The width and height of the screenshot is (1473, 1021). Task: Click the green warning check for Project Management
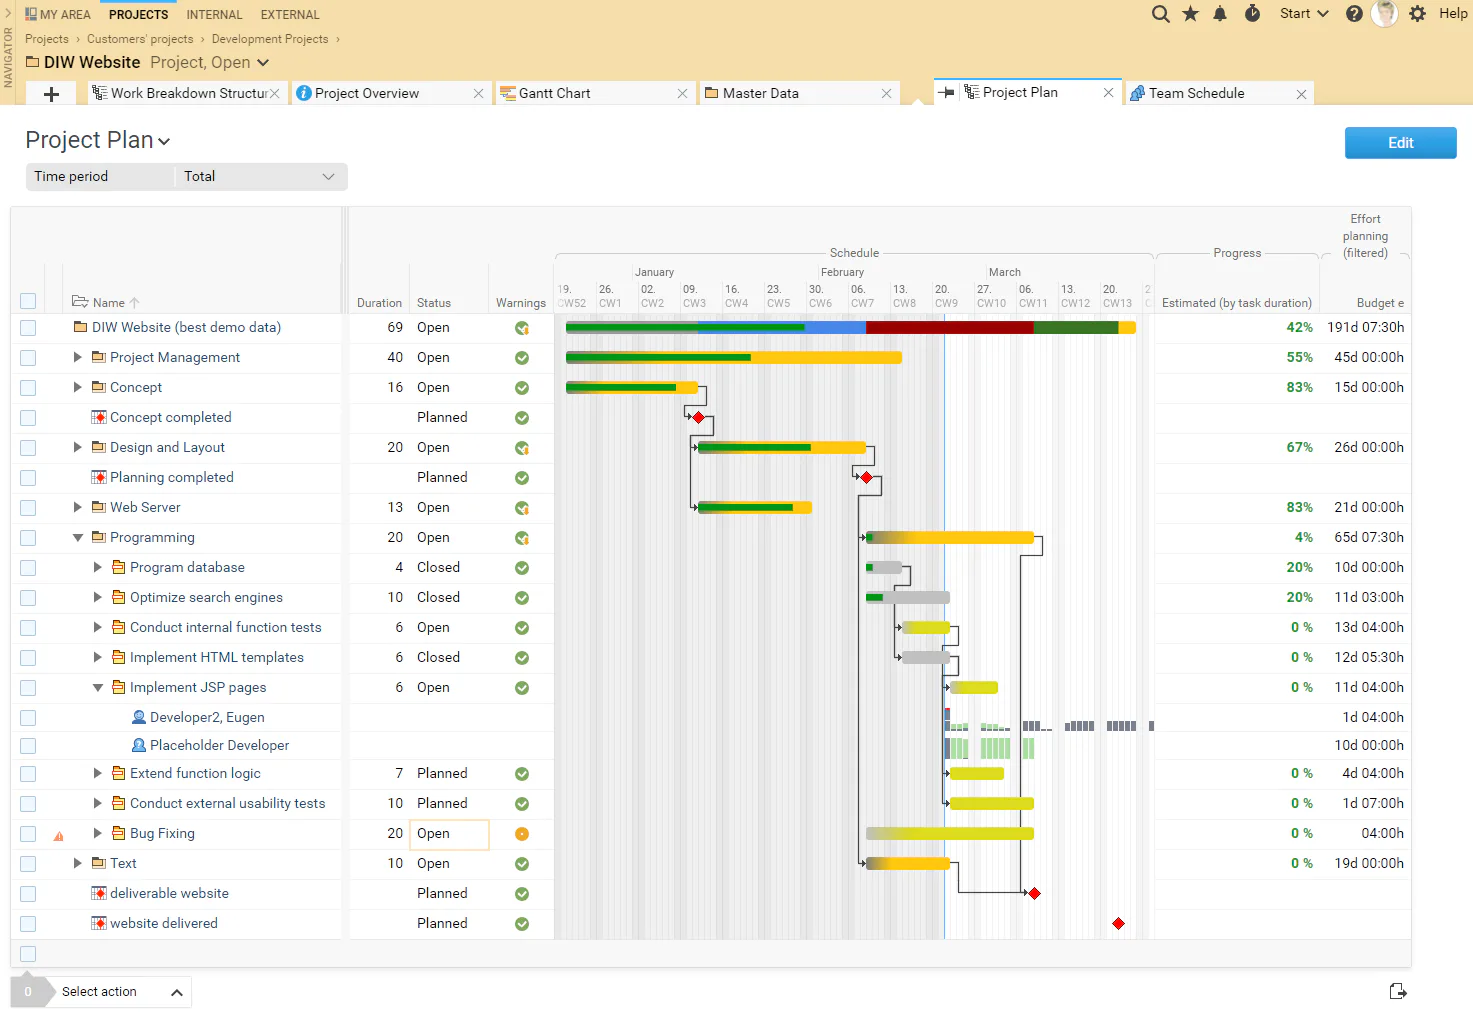[x=522, y=358]
